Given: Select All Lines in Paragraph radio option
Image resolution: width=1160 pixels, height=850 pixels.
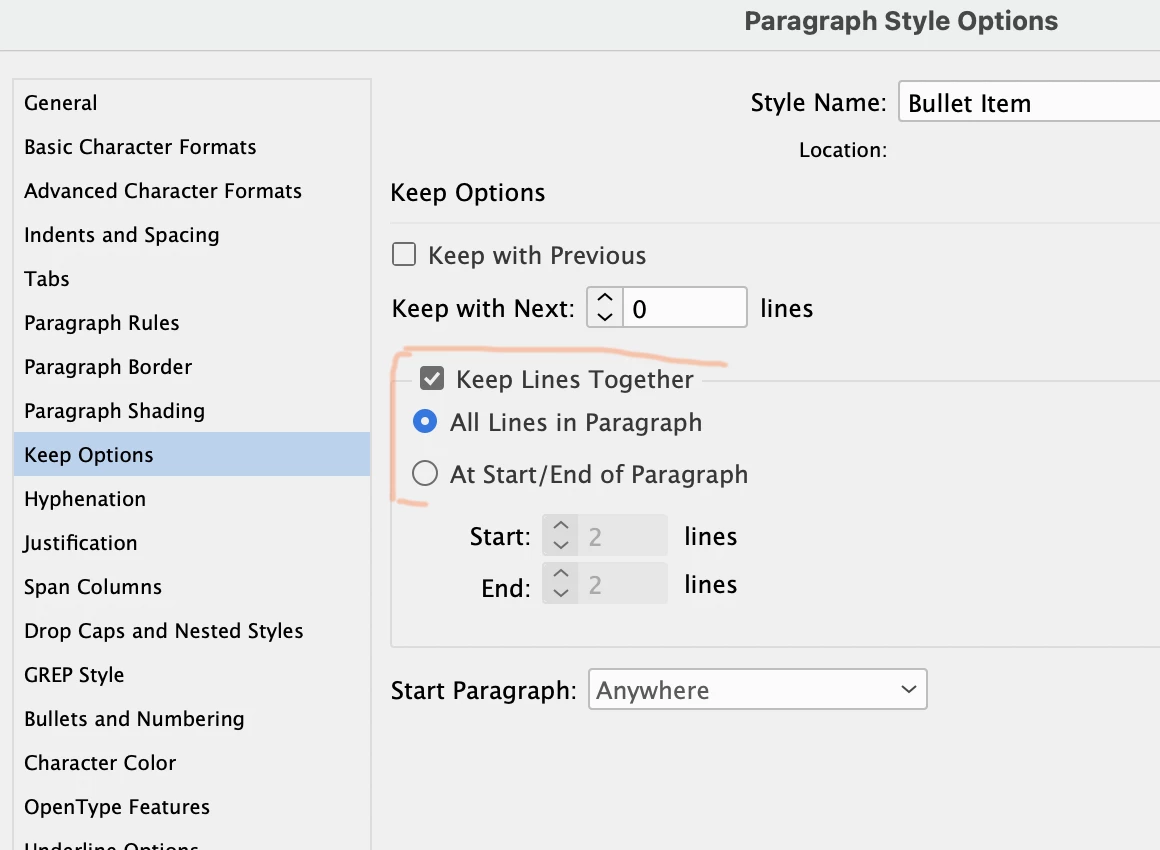Looking at the screenshot, I should pos(425,422).
